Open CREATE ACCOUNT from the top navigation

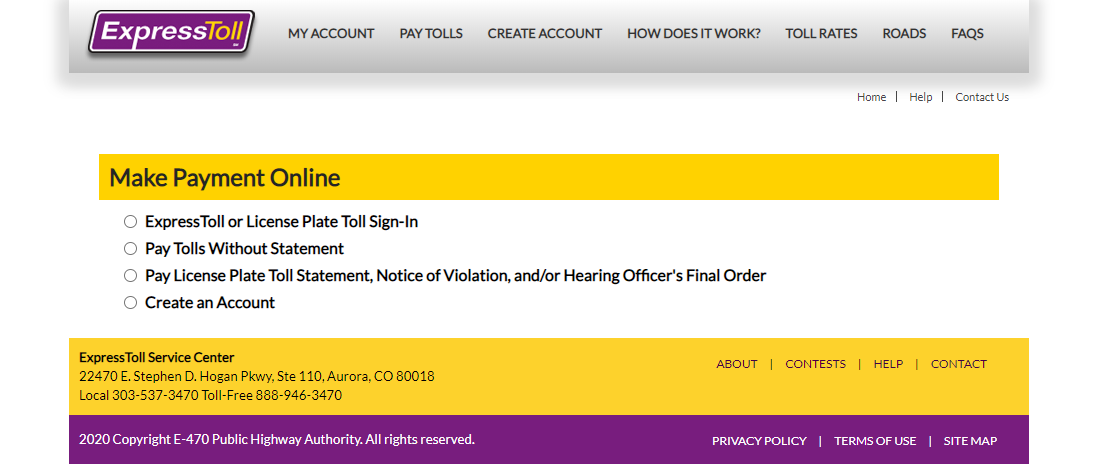point(545,34)
